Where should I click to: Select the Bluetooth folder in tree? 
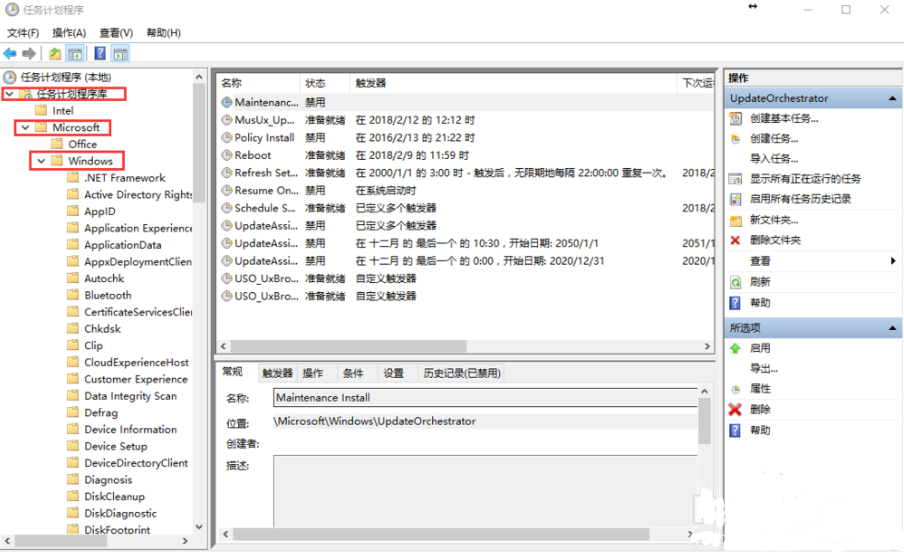tap(108, 295)
